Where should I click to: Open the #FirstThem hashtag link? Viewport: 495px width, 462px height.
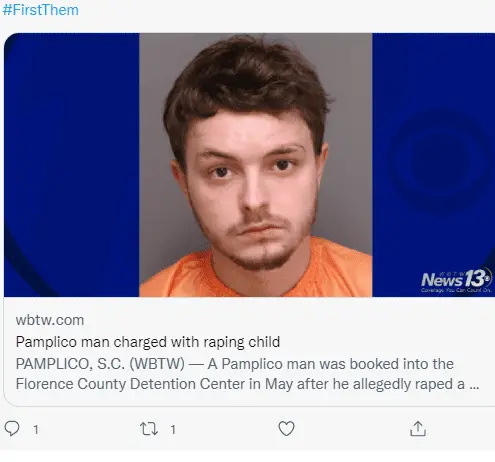40,10
